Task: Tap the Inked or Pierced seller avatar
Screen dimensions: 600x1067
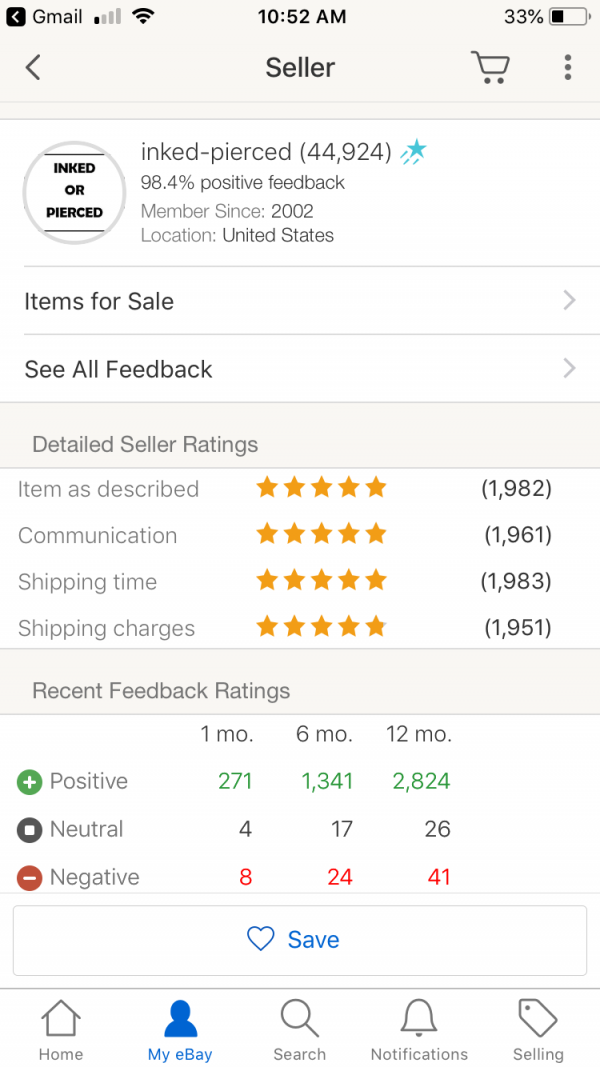Action: pos(74,192)
